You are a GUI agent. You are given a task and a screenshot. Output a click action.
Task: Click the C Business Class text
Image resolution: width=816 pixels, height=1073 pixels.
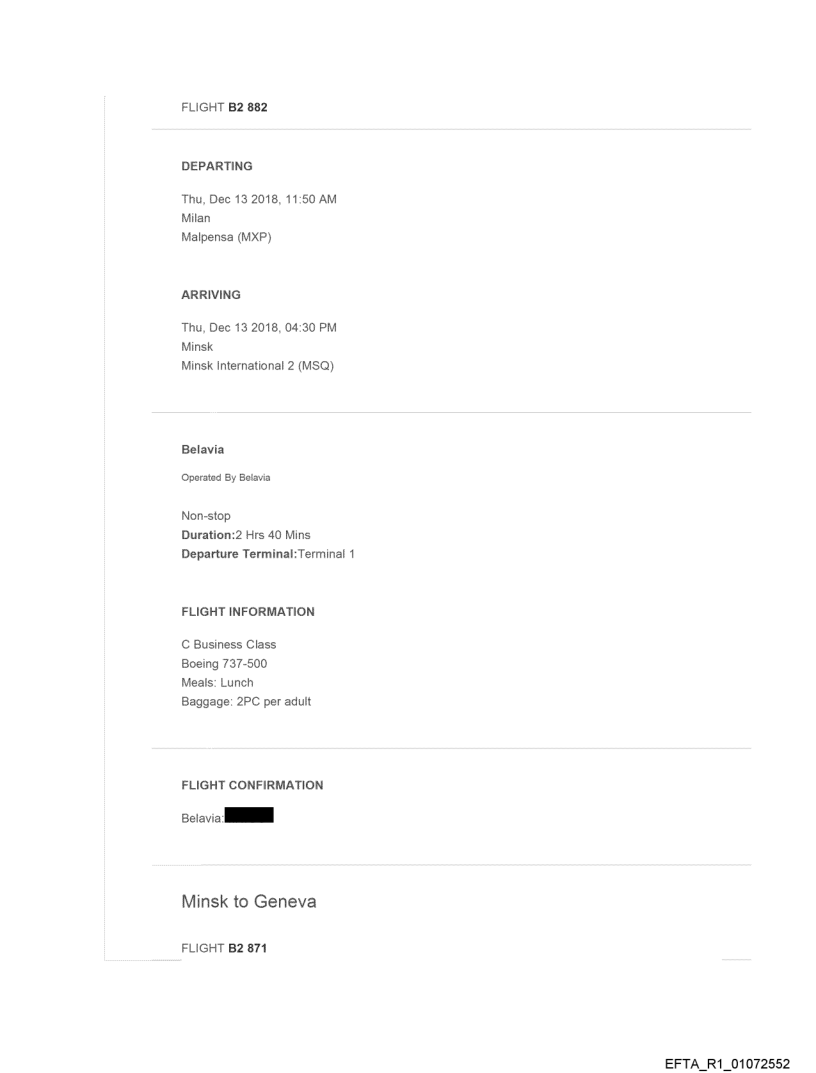click(x=229, y=644)
